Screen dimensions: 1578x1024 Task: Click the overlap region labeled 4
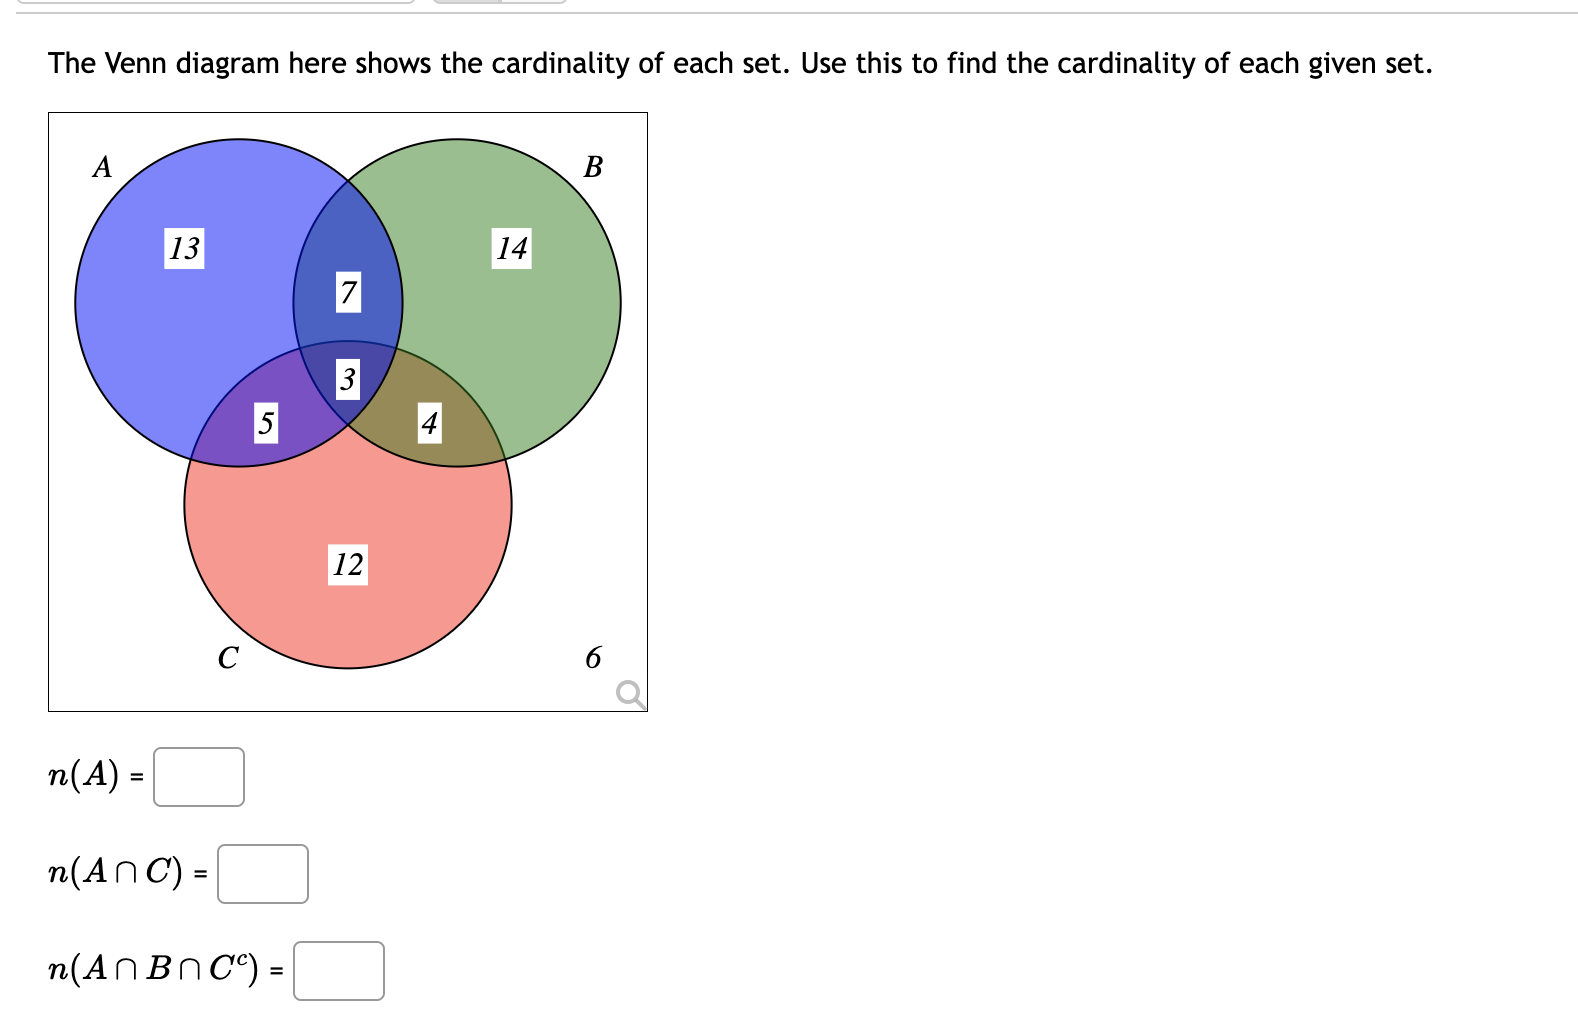tap(430, 424)
